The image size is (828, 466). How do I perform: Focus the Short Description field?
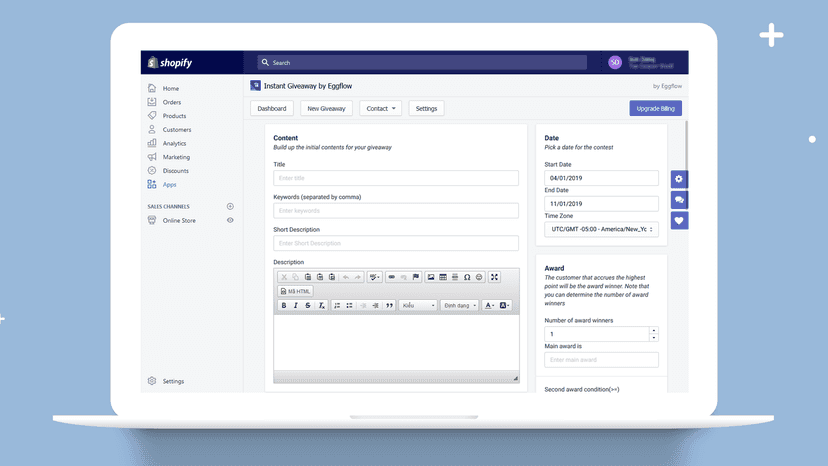[x=396, y=243]
